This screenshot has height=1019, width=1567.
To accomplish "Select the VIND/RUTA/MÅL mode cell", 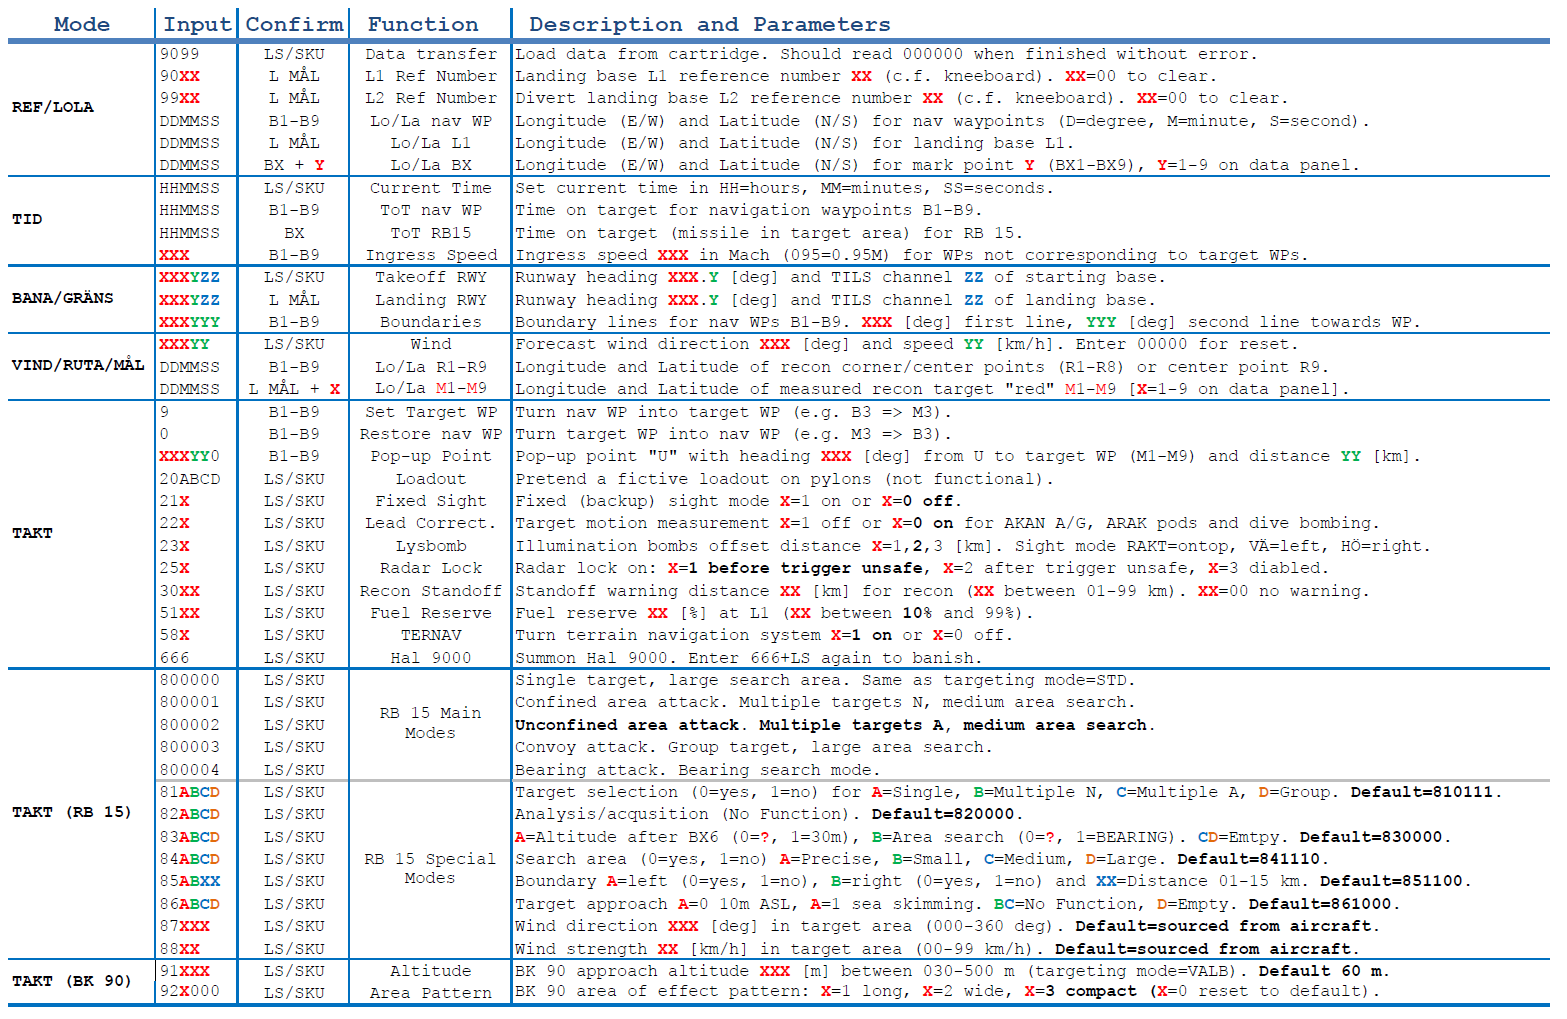I will (x=78, y=365).
